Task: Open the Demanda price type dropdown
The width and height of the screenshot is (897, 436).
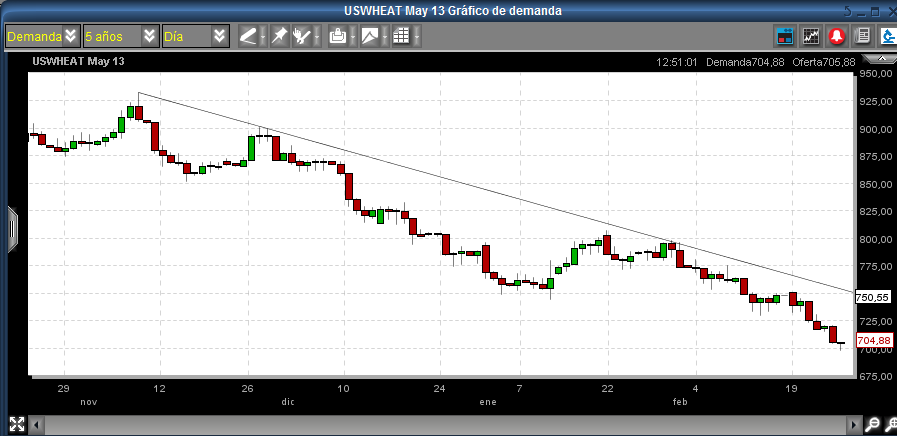Action: click(42, 37)
